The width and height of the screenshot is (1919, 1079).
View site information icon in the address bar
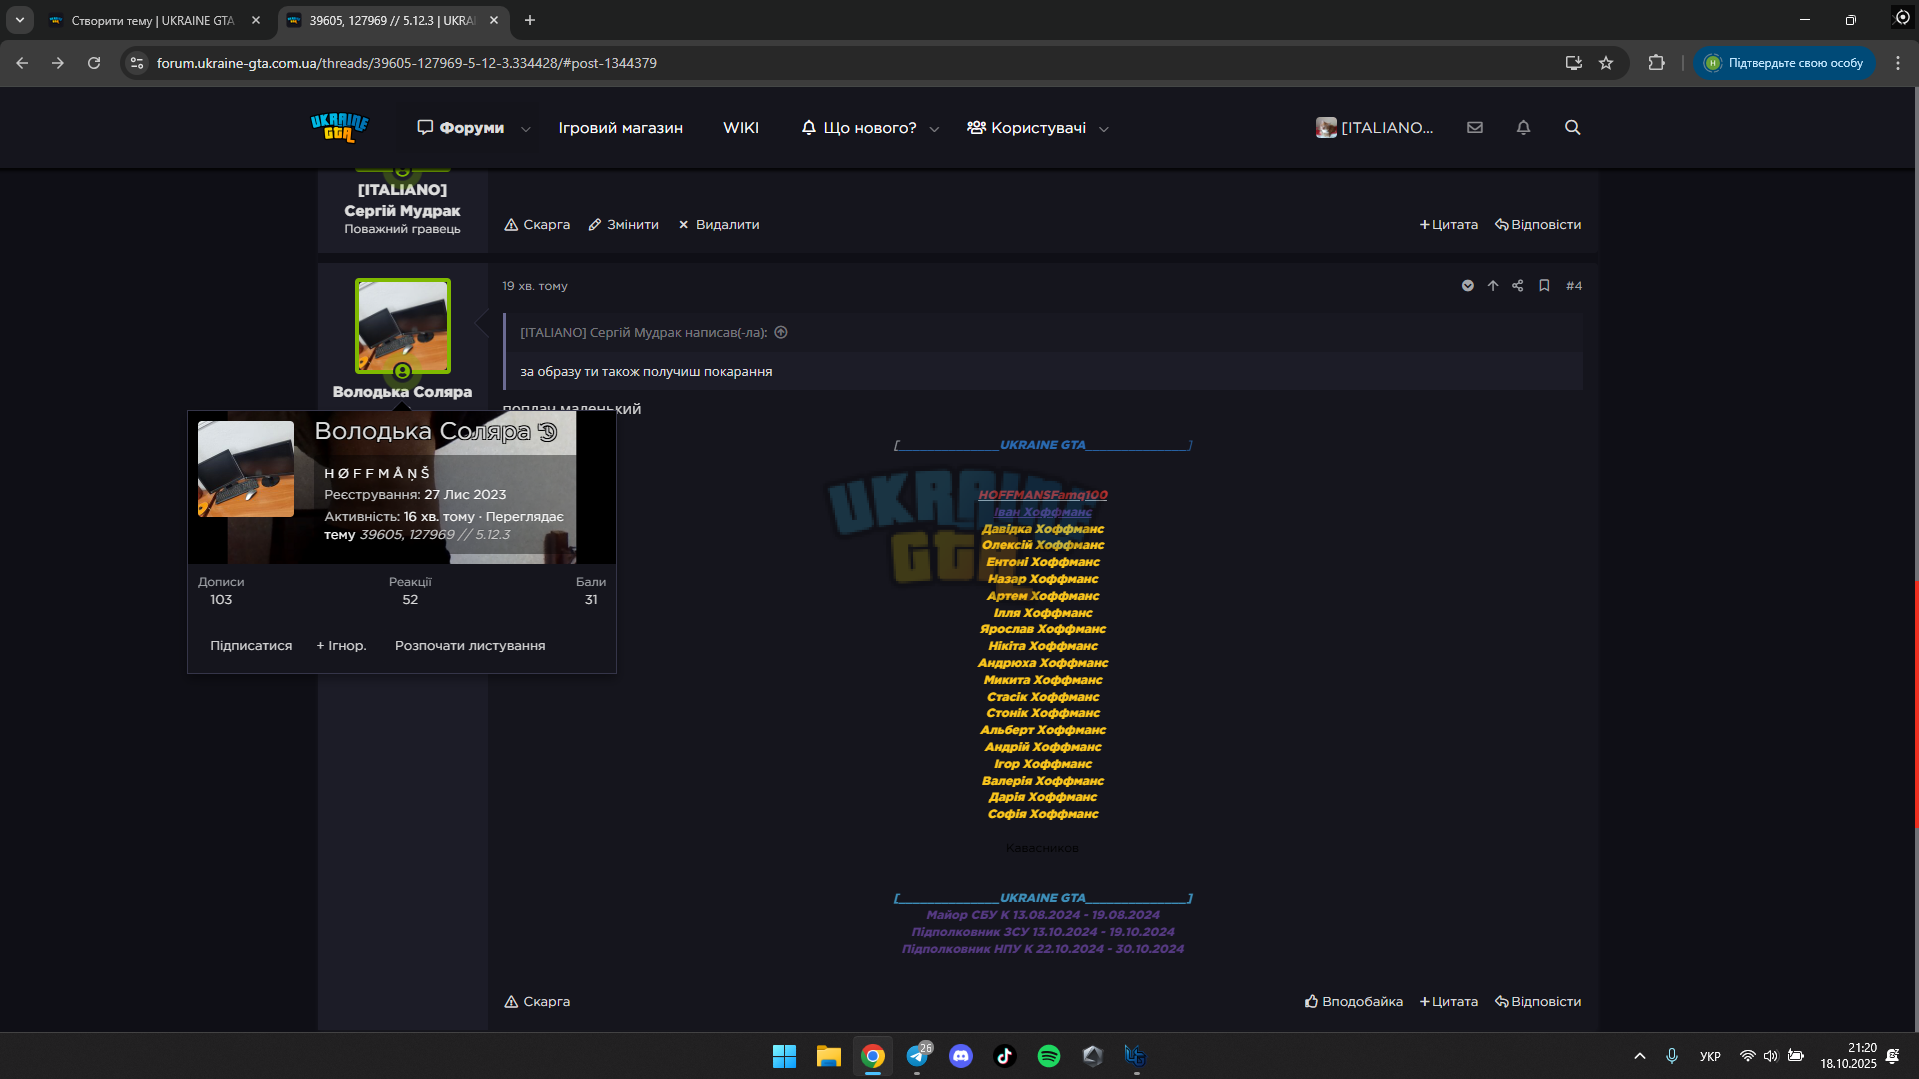[x=137, y=63]
